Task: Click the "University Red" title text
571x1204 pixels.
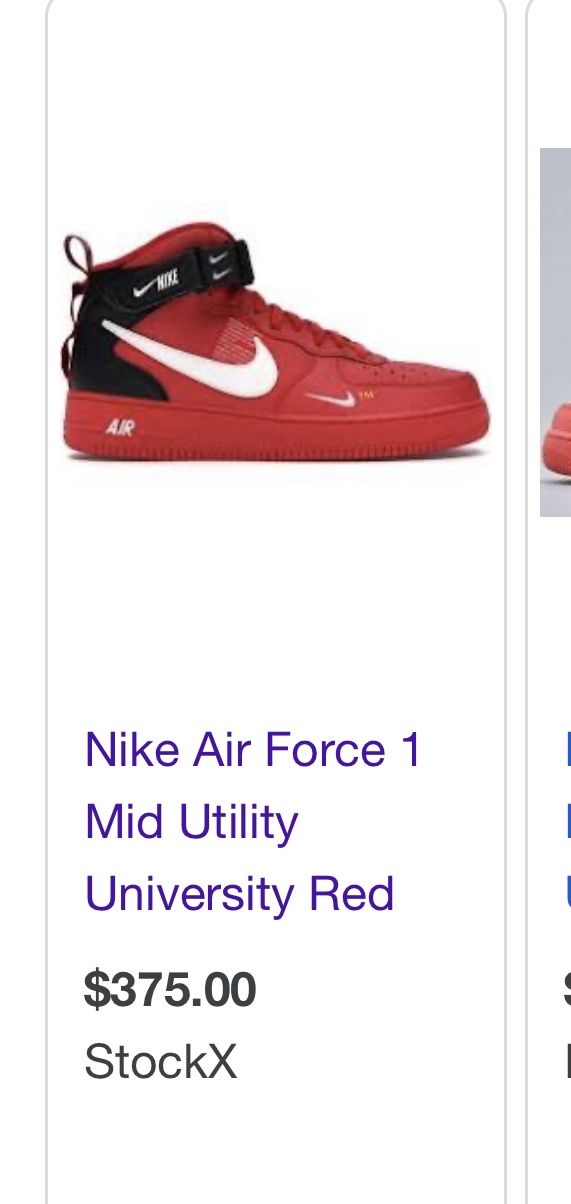Action: (240, 894)
